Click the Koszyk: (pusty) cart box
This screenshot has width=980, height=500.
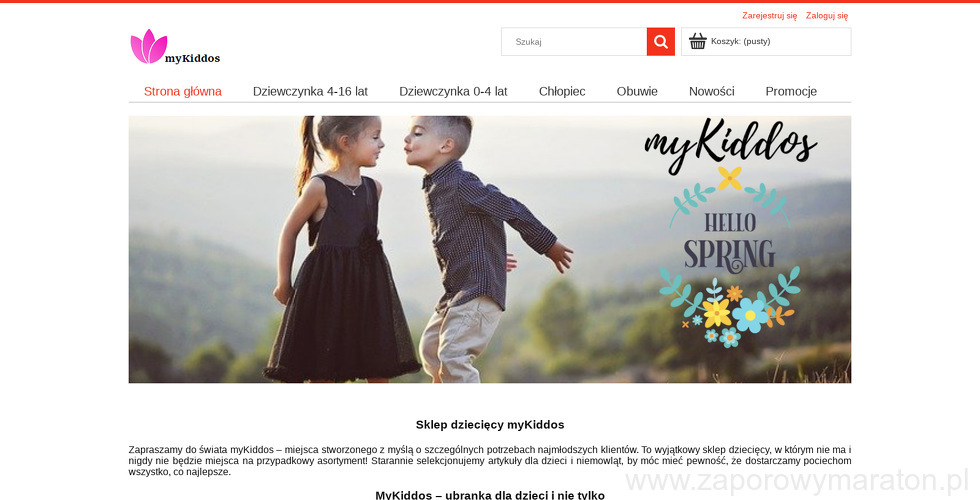pos(766,42)
